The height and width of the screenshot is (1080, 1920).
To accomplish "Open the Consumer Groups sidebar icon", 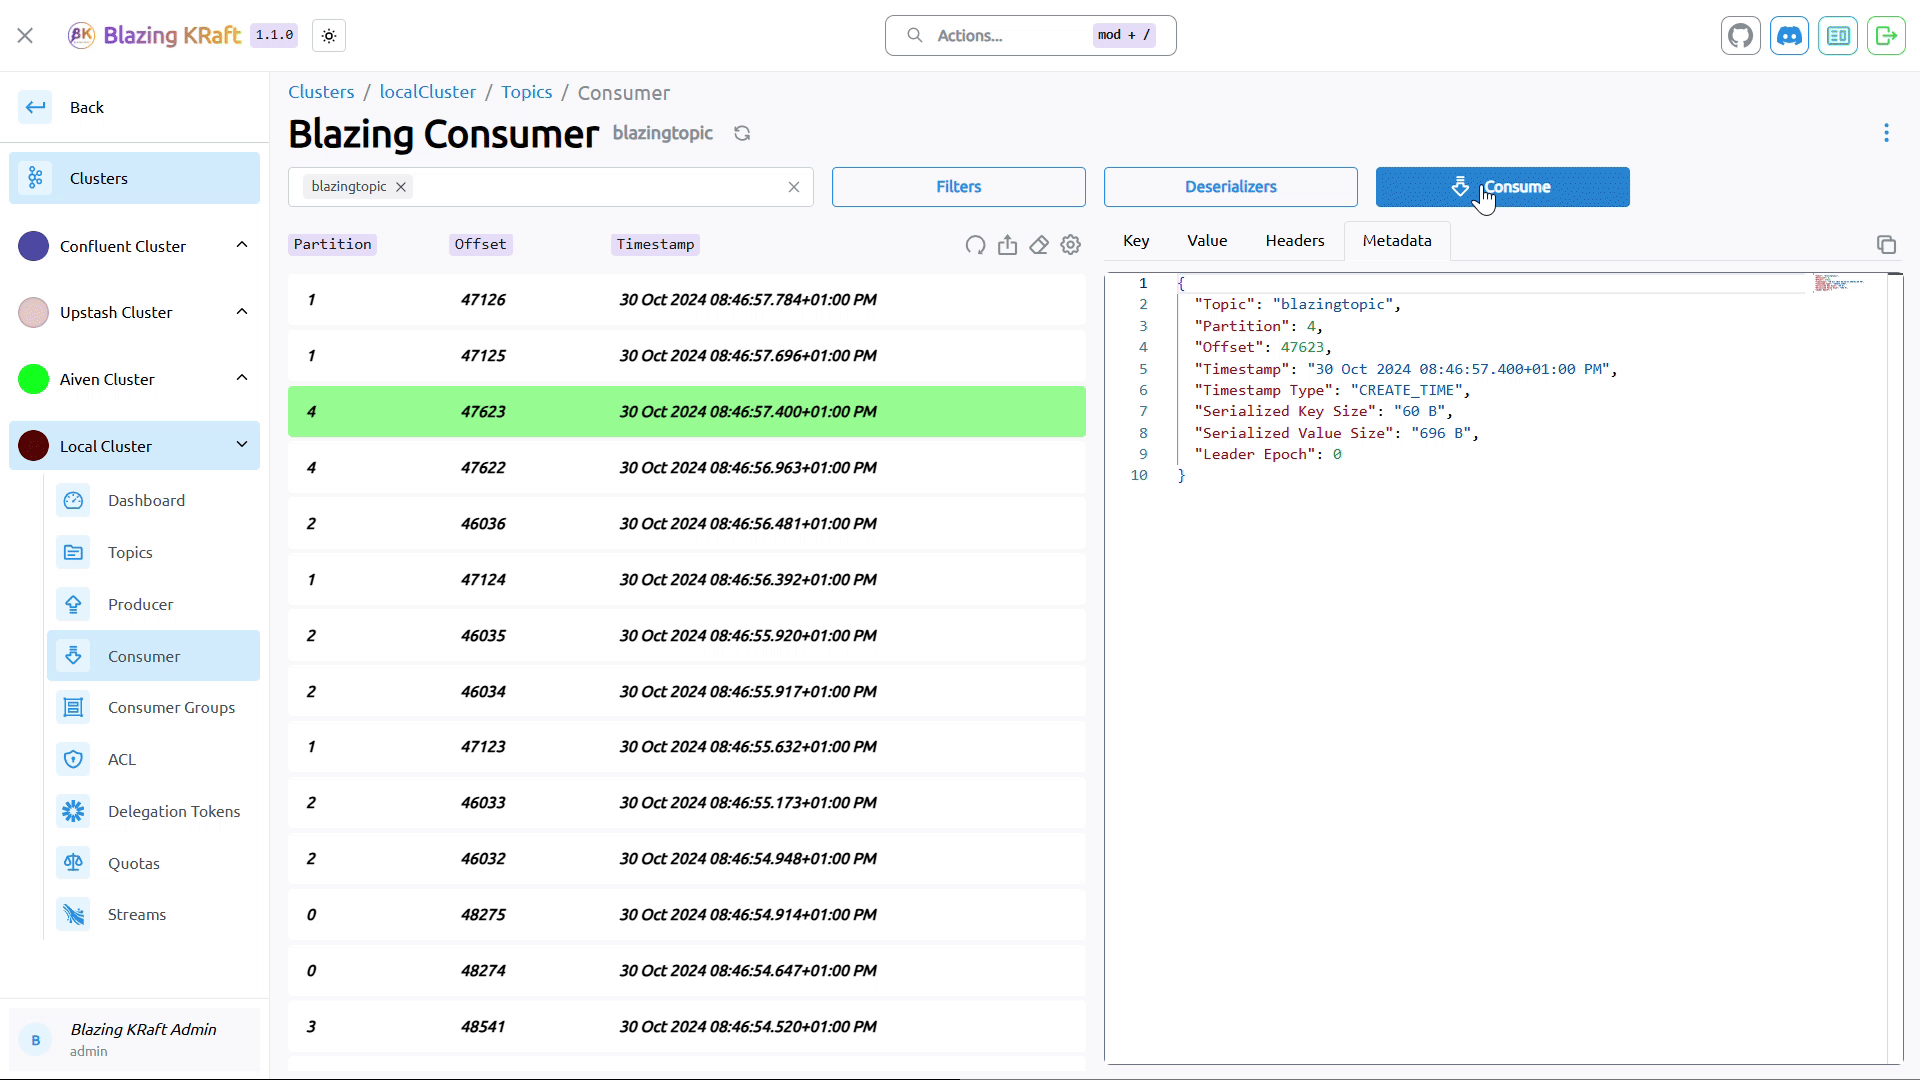I will pos(73,707).
